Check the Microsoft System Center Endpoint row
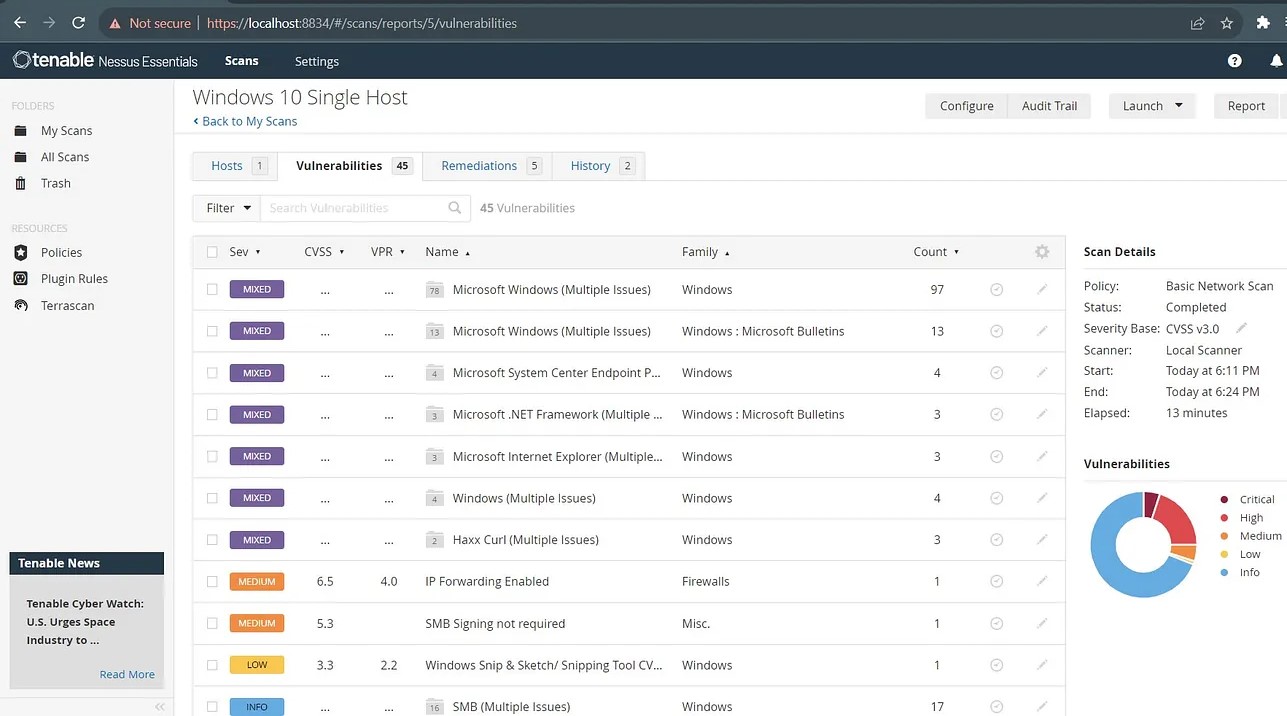The image size is (1287, 716). [x=212, y=372]
